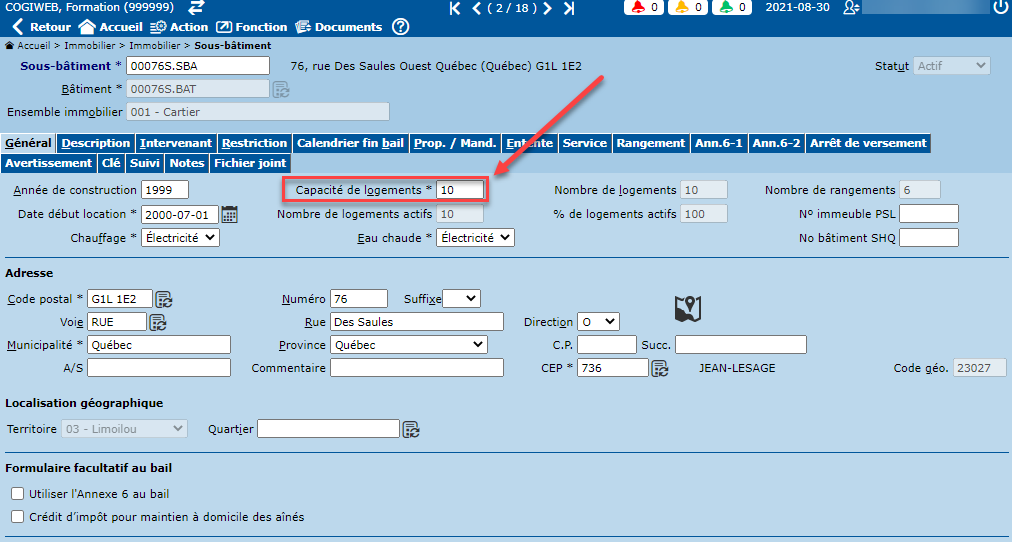Open the CEP lookup icon
This screenshot has height=542, width=1012.
pos(660,369)
